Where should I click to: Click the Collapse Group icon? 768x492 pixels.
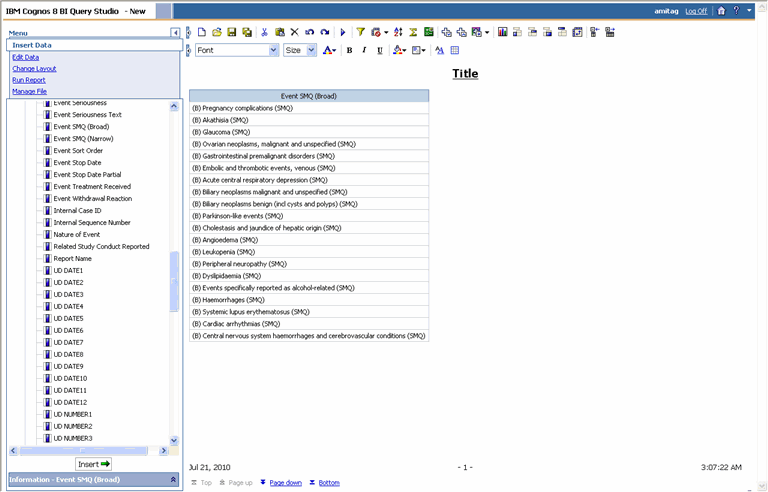[595, 32]
